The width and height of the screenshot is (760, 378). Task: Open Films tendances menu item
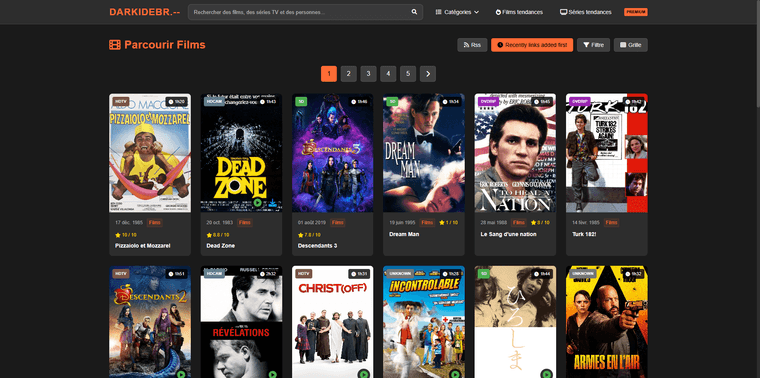click(x=519, y=12)
